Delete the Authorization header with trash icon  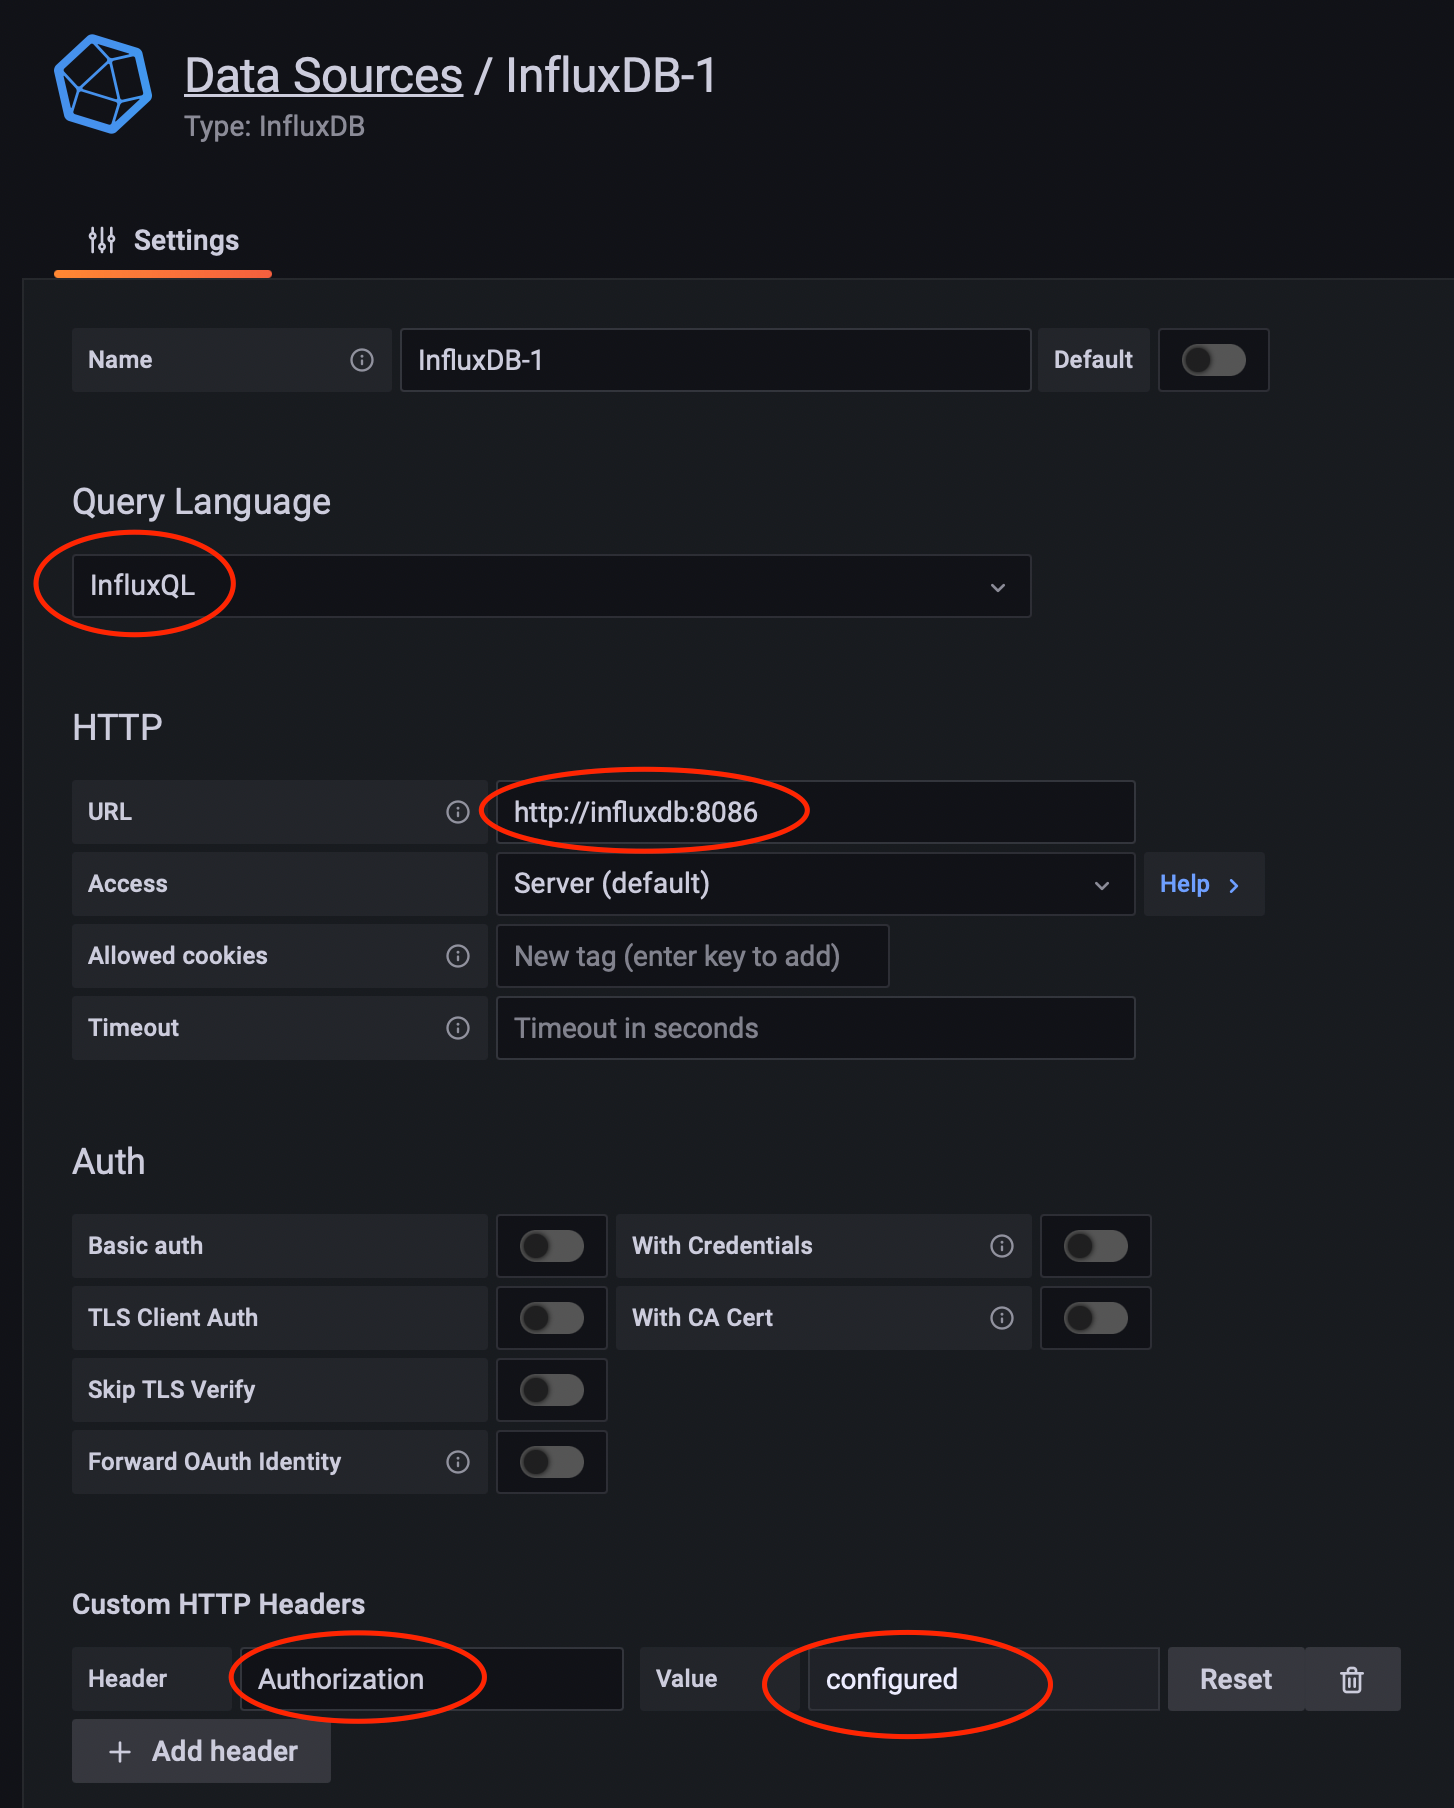pyautogui.click(x=1352, y=1680)
